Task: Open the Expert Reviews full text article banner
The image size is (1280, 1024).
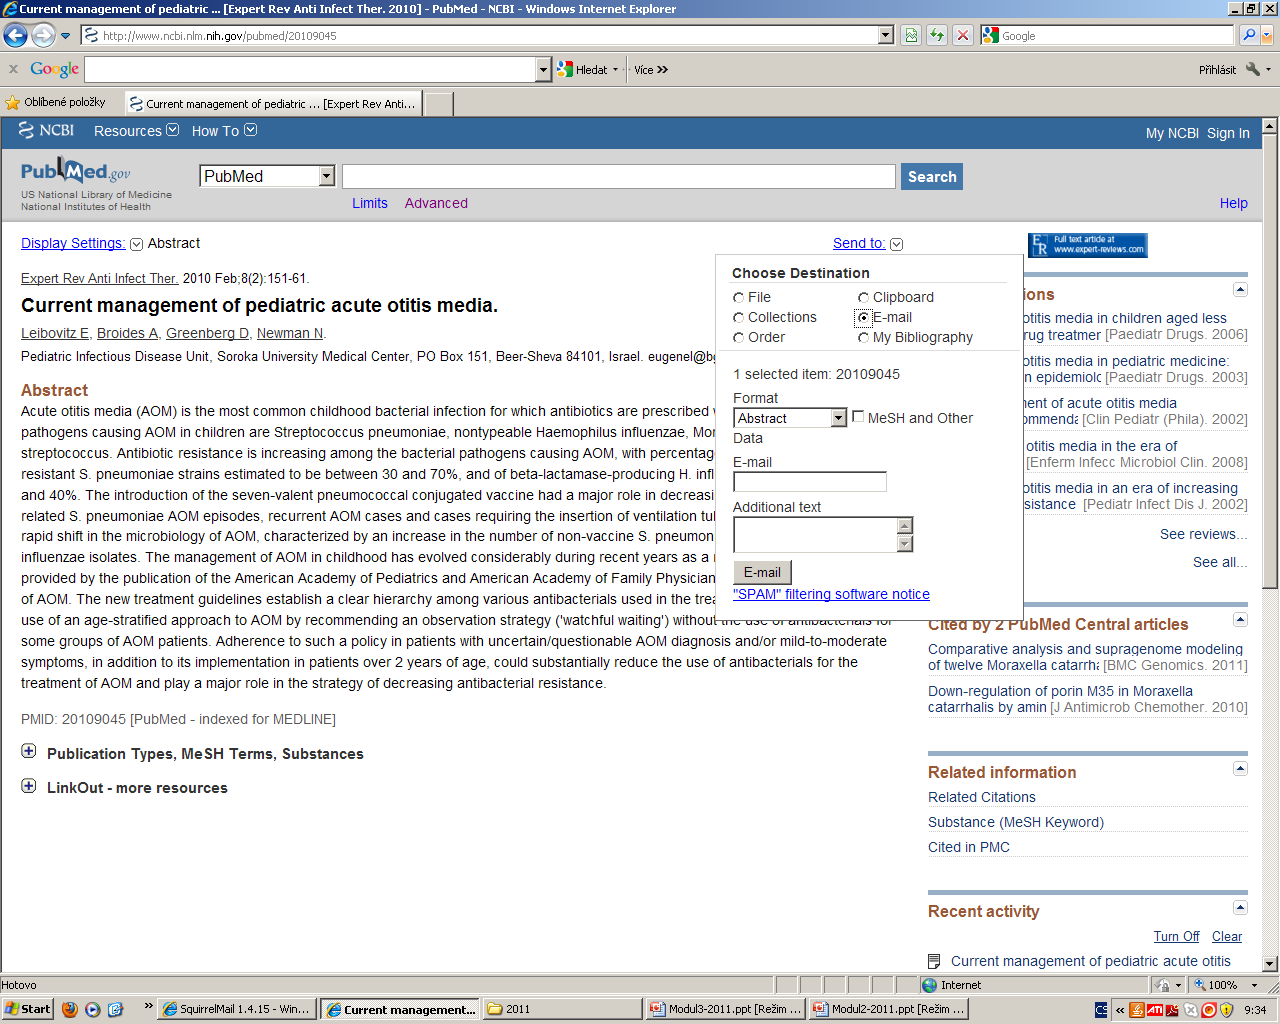Action: point(1088,245)
